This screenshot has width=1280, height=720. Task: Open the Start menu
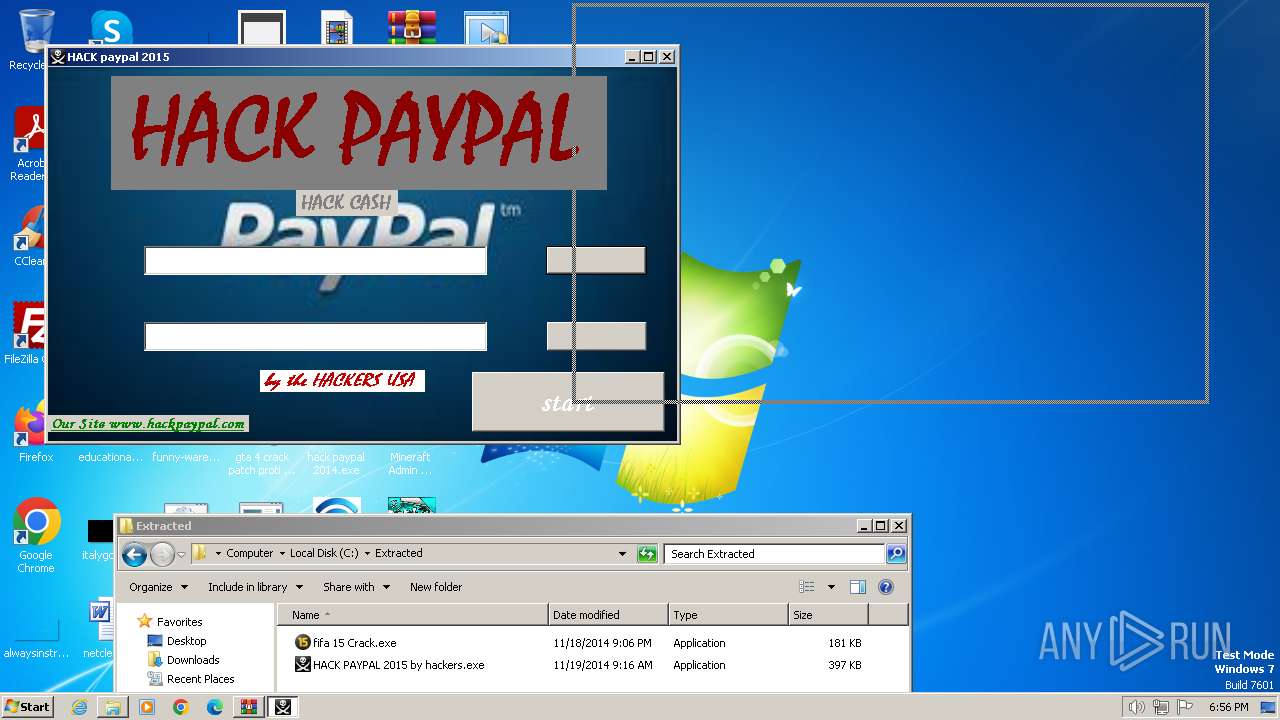28,707
